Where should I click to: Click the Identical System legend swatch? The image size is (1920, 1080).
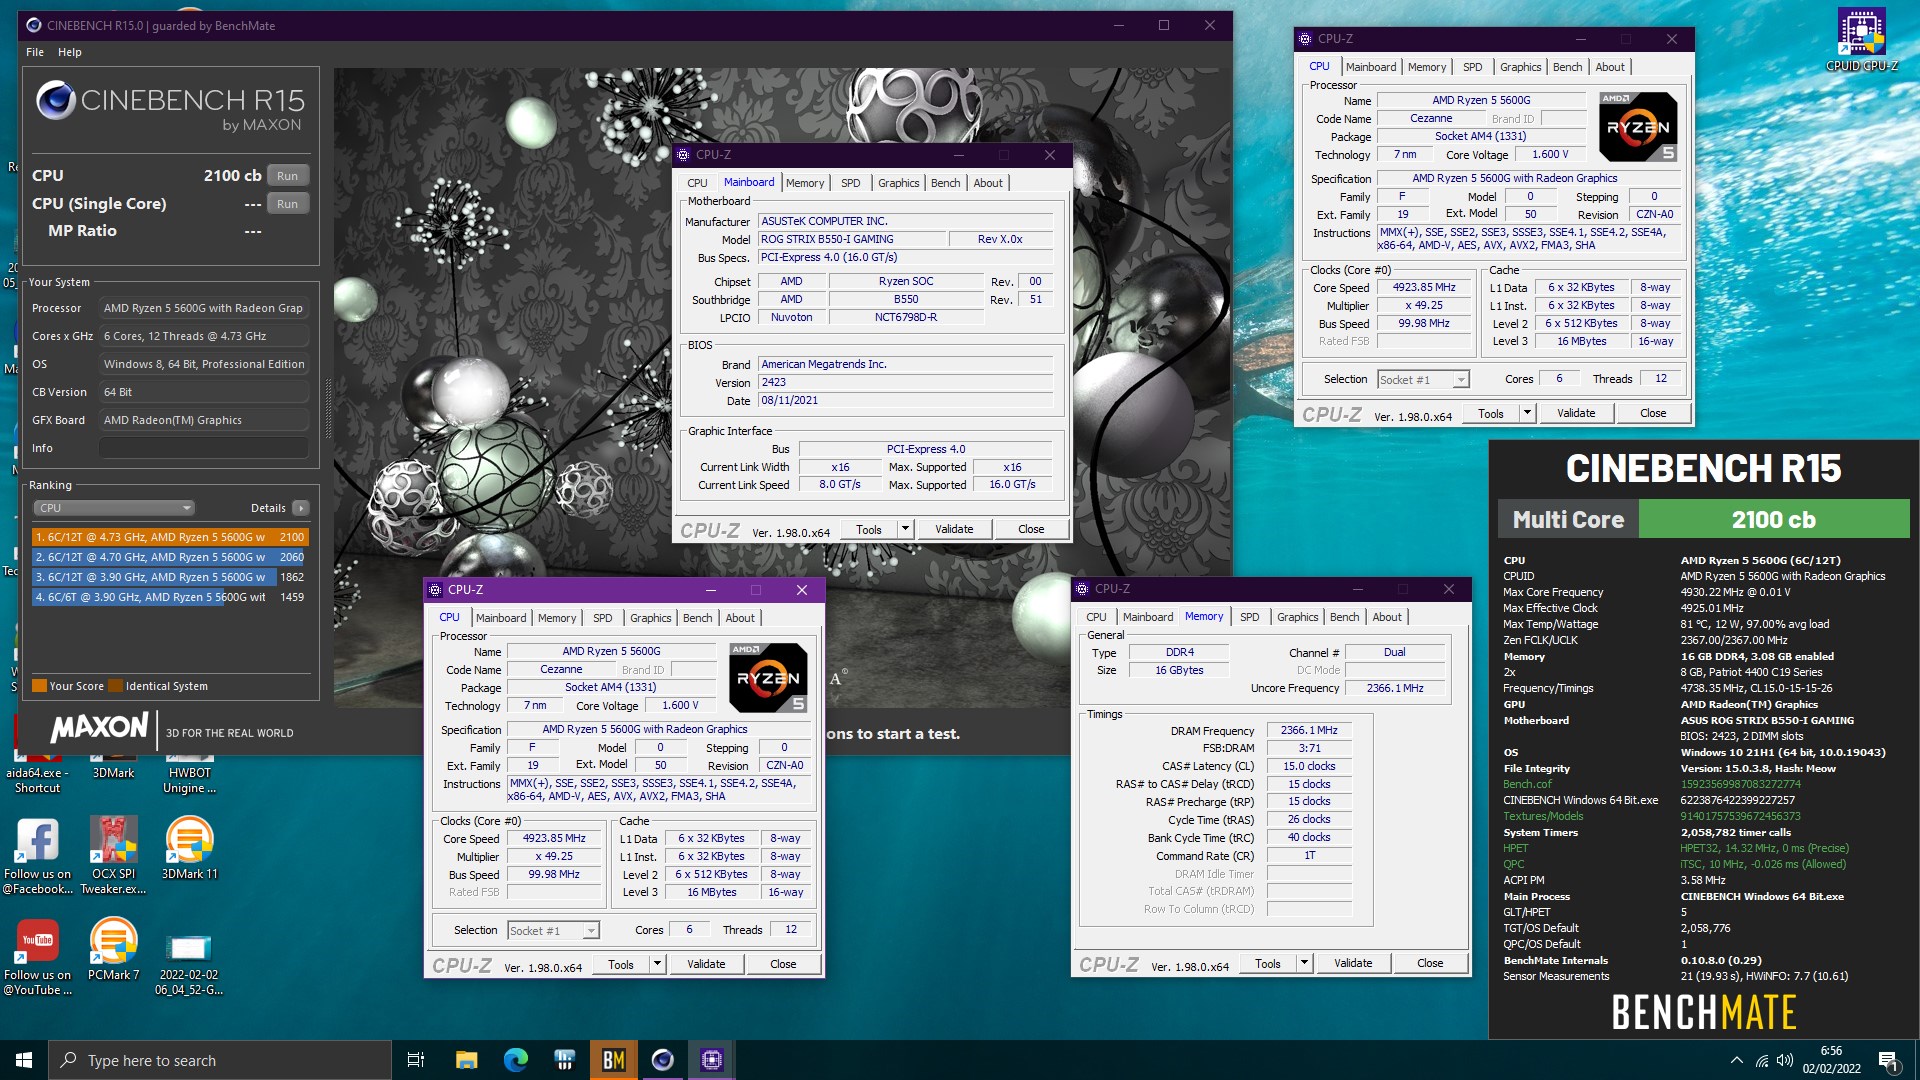click(x=116, y=686)
